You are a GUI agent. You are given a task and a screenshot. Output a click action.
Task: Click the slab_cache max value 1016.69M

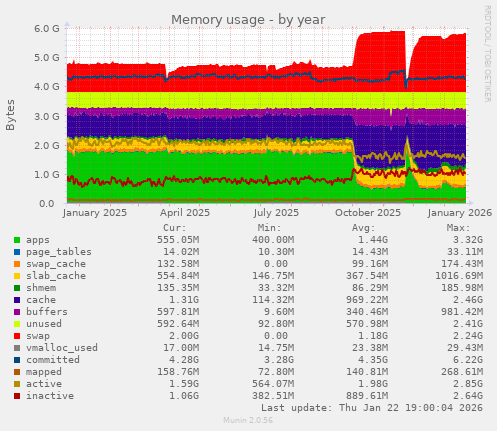pos(459,276)
